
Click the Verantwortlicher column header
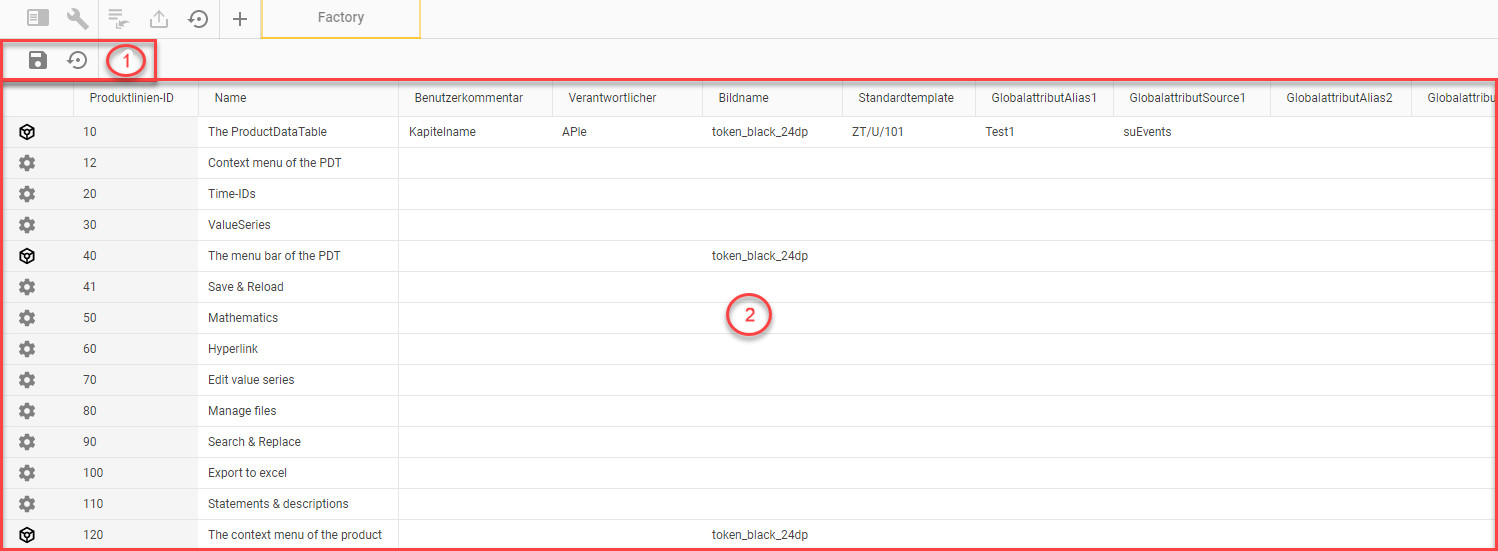612,98
